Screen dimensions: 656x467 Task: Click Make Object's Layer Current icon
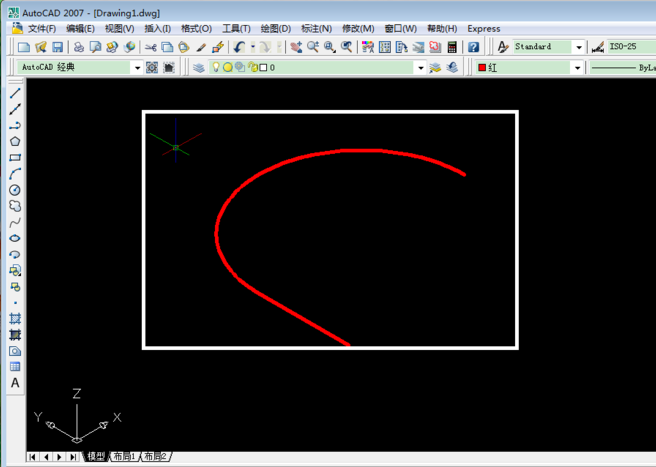tap(435, 67)
